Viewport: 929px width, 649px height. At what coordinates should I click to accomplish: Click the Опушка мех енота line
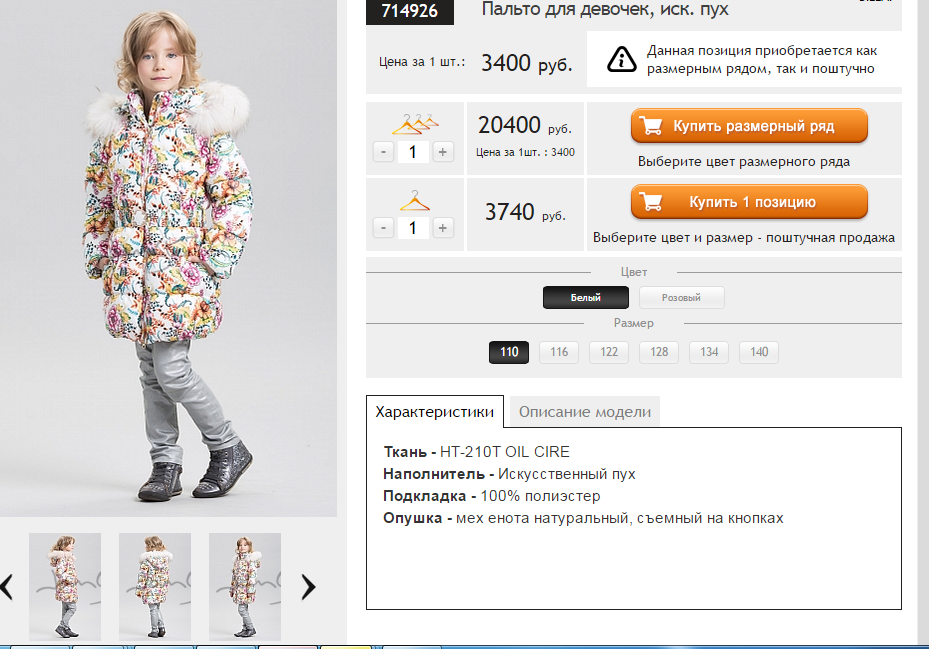click(x=583, y=517)
